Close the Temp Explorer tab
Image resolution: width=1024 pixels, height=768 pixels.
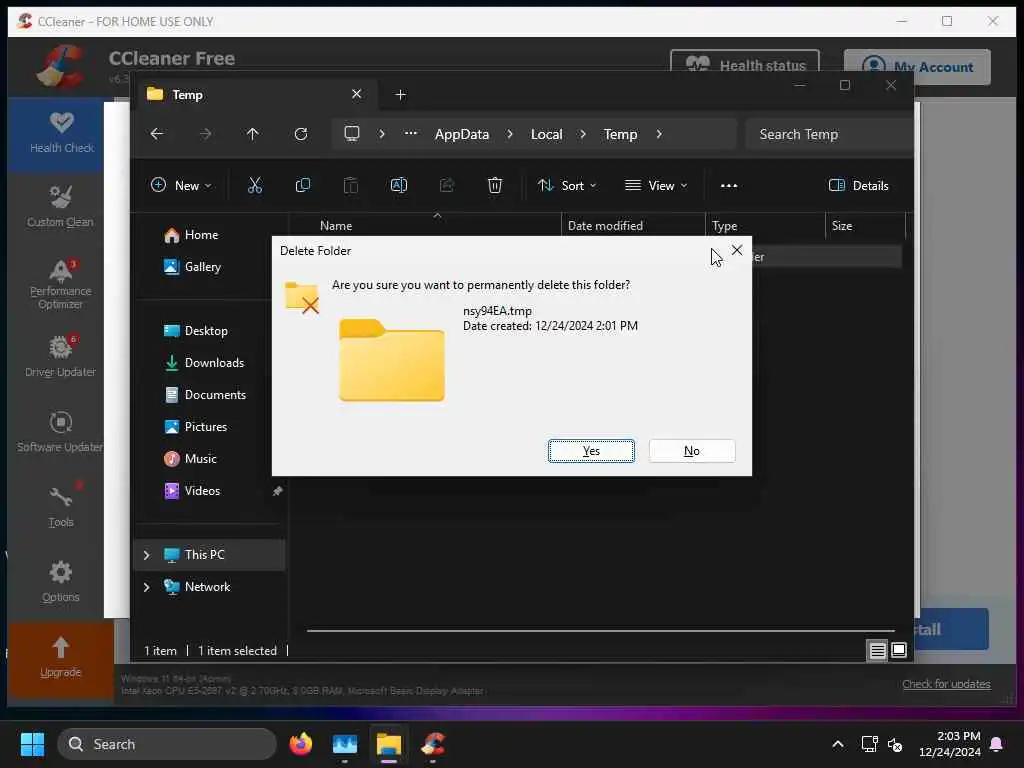pyautogui.click(x=357, y=94)
